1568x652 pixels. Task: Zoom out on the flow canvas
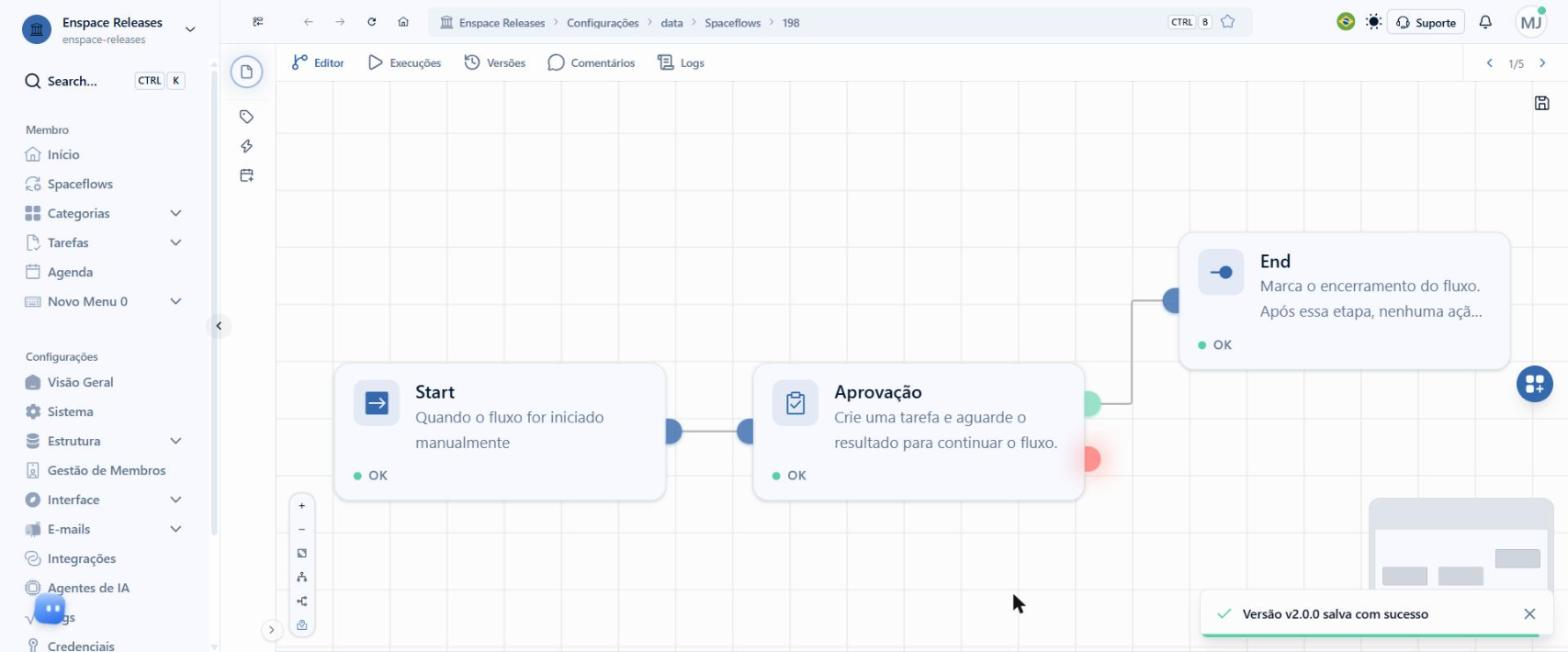(302, 529)
